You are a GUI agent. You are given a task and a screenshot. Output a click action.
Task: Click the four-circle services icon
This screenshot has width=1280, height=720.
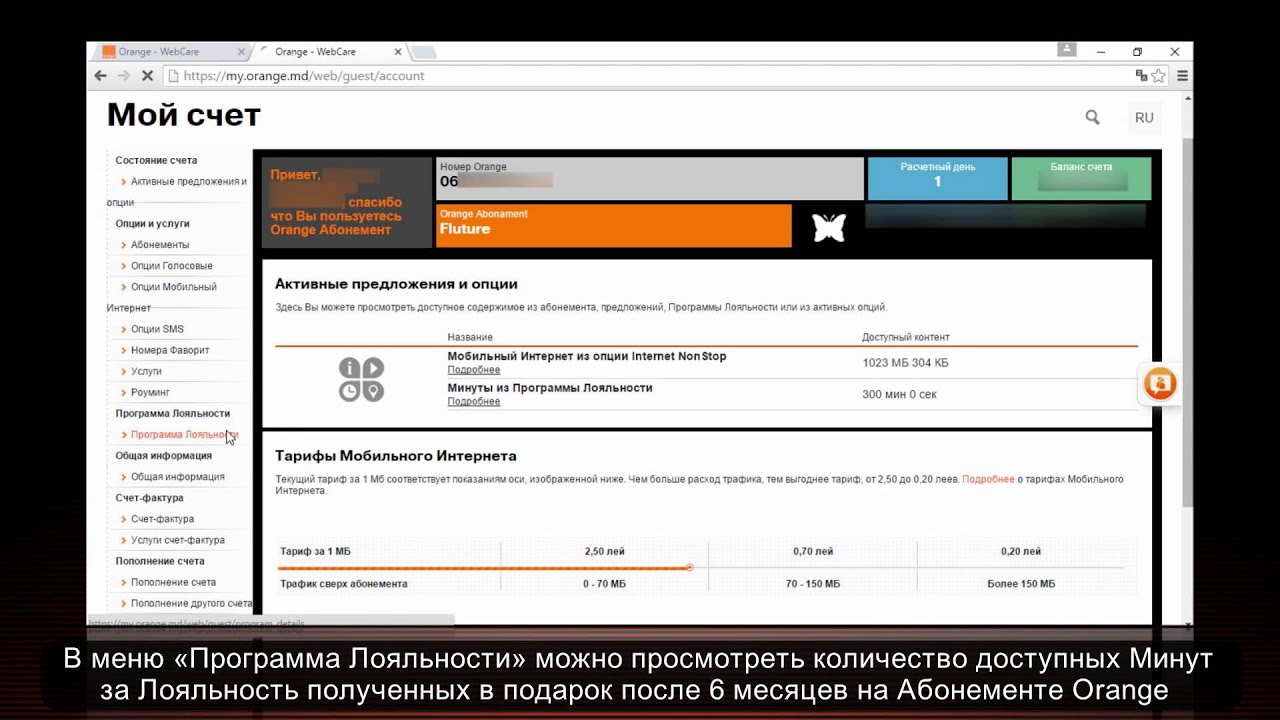pyautogui.click(x=361, y=380)
